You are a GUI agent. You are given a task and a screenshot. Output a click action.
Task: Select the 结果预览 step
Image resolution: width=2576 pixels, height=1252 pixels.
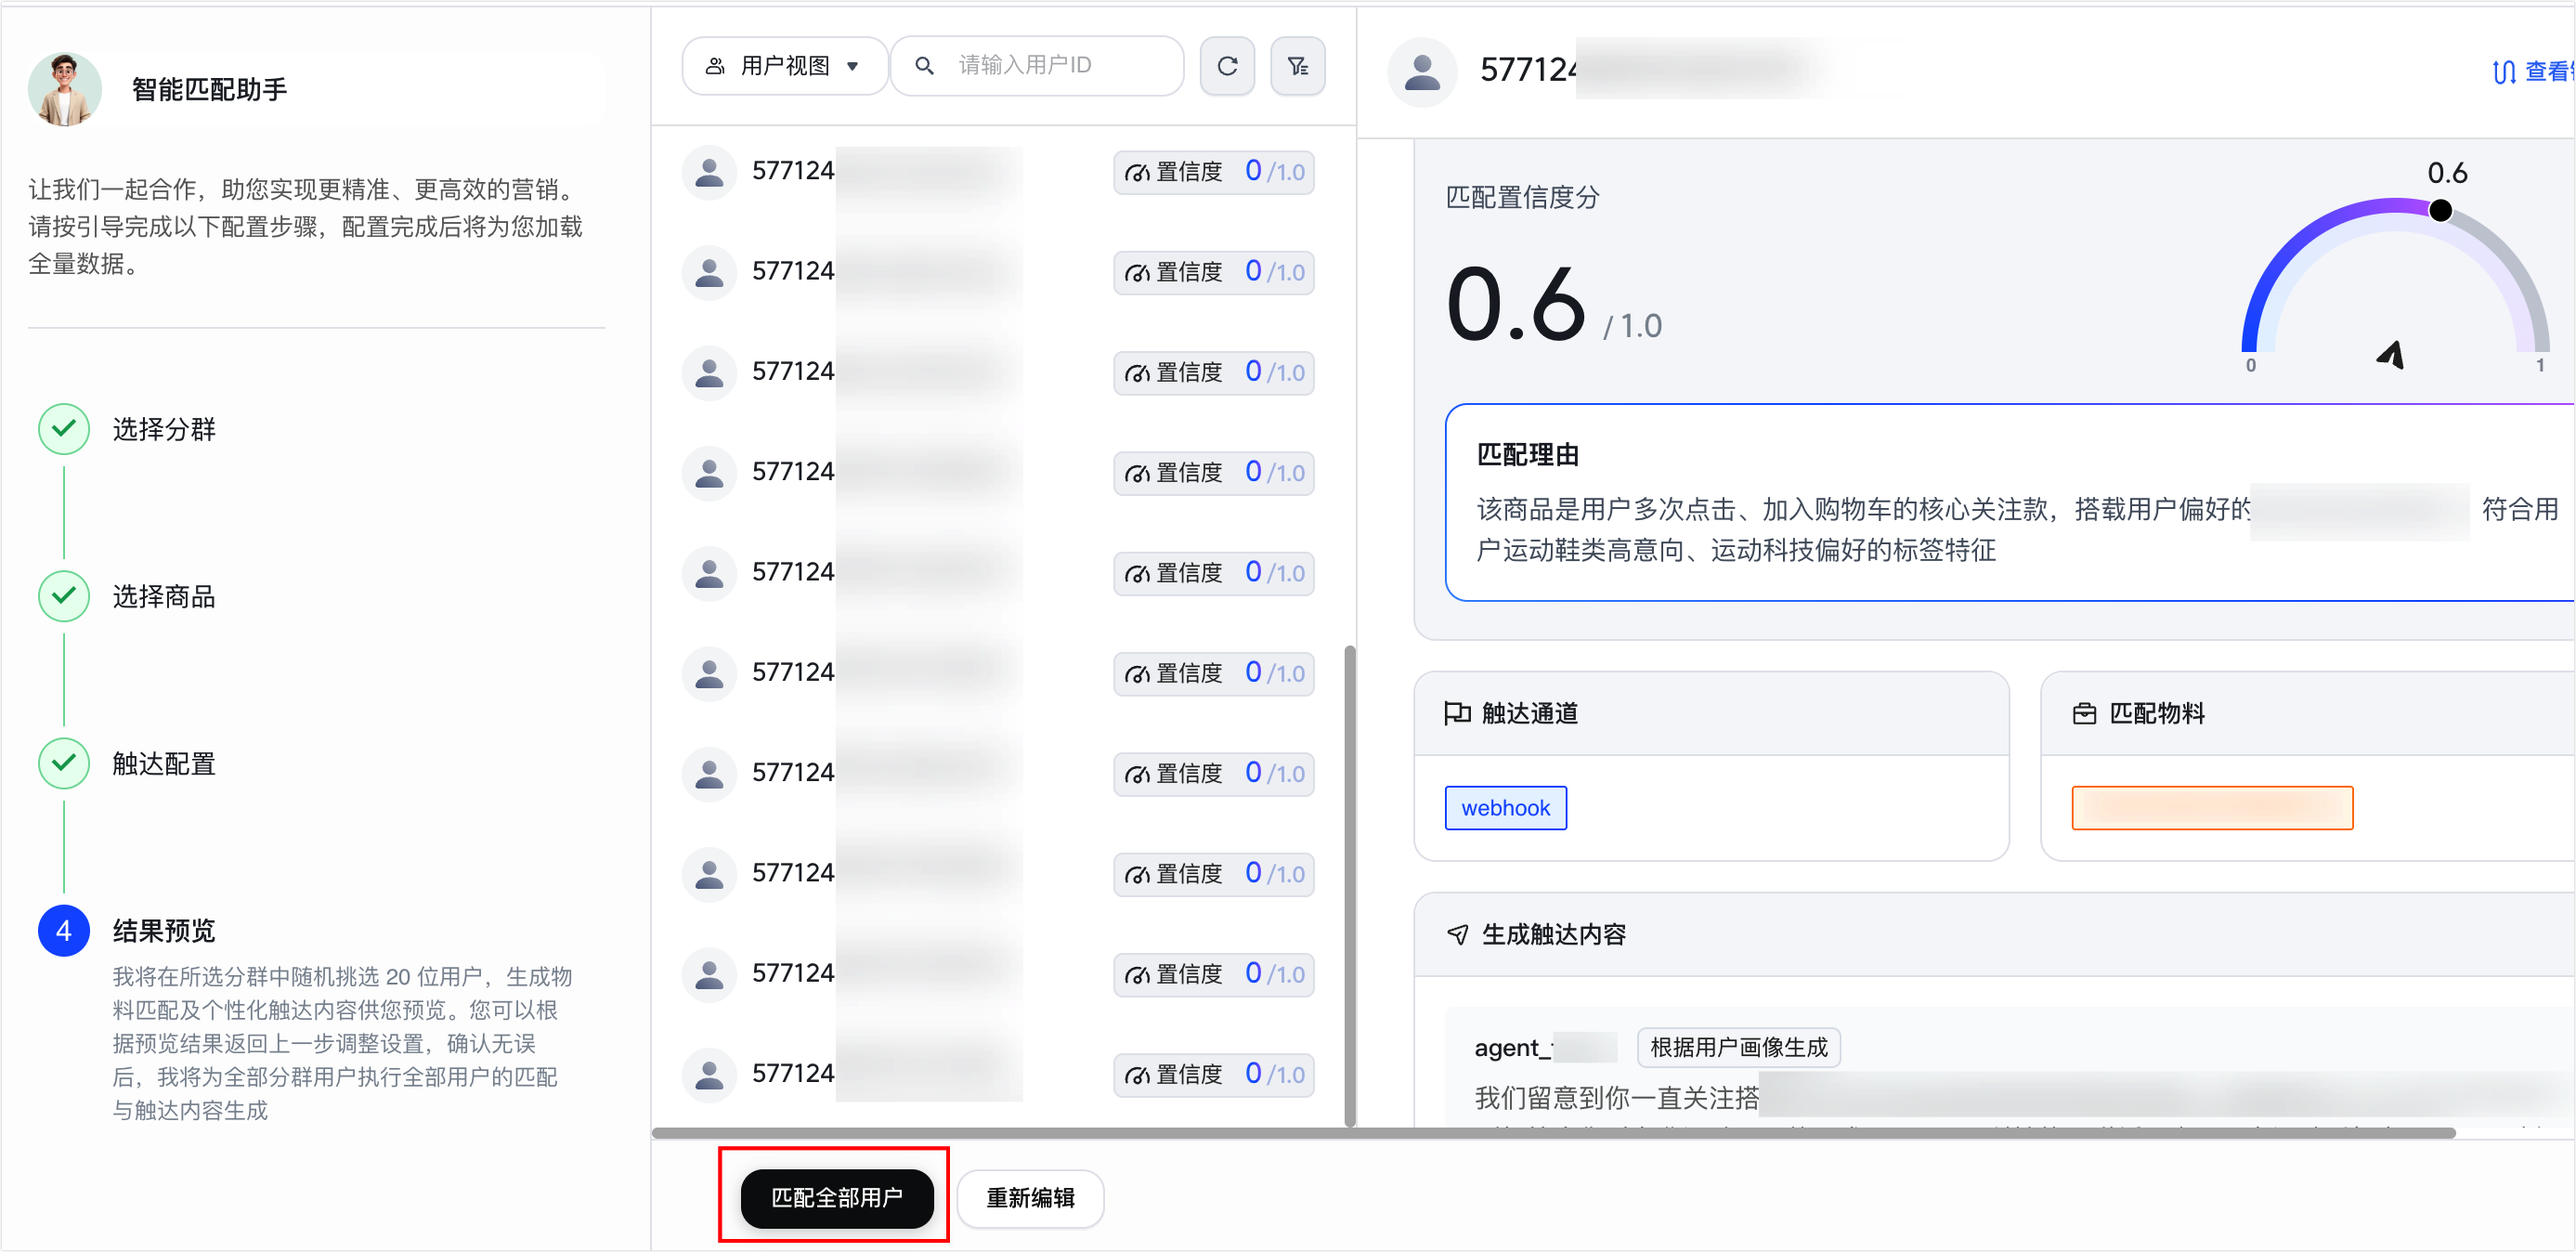(x=164, y=930)
